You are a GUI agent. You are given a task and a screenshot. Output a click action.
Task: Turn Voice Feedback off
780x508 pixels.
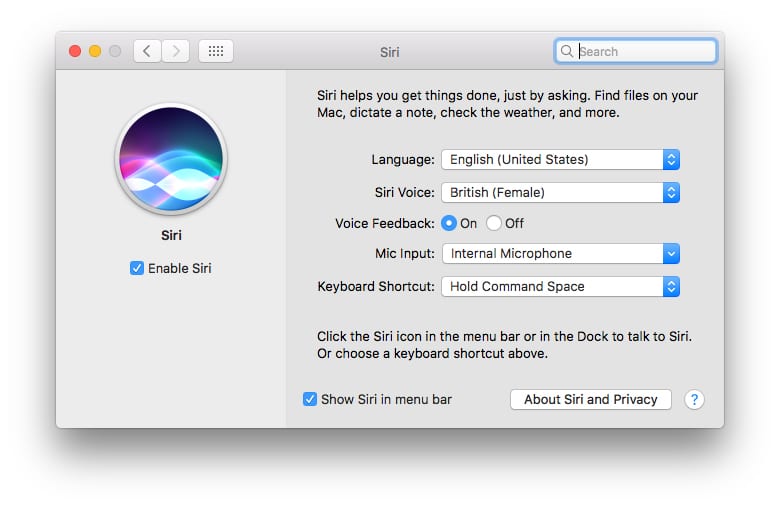click(x=494, y=223)
